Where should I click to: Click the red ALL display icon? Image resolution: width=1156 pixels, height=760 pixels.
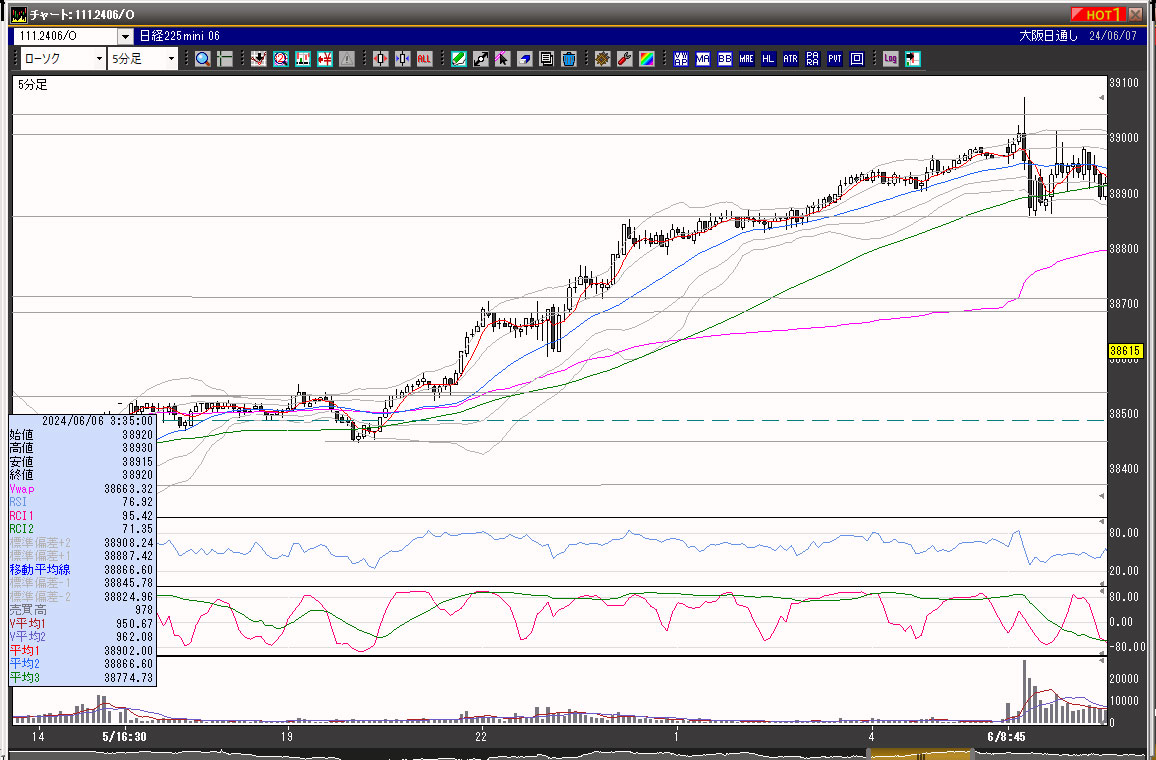(425, 59)
